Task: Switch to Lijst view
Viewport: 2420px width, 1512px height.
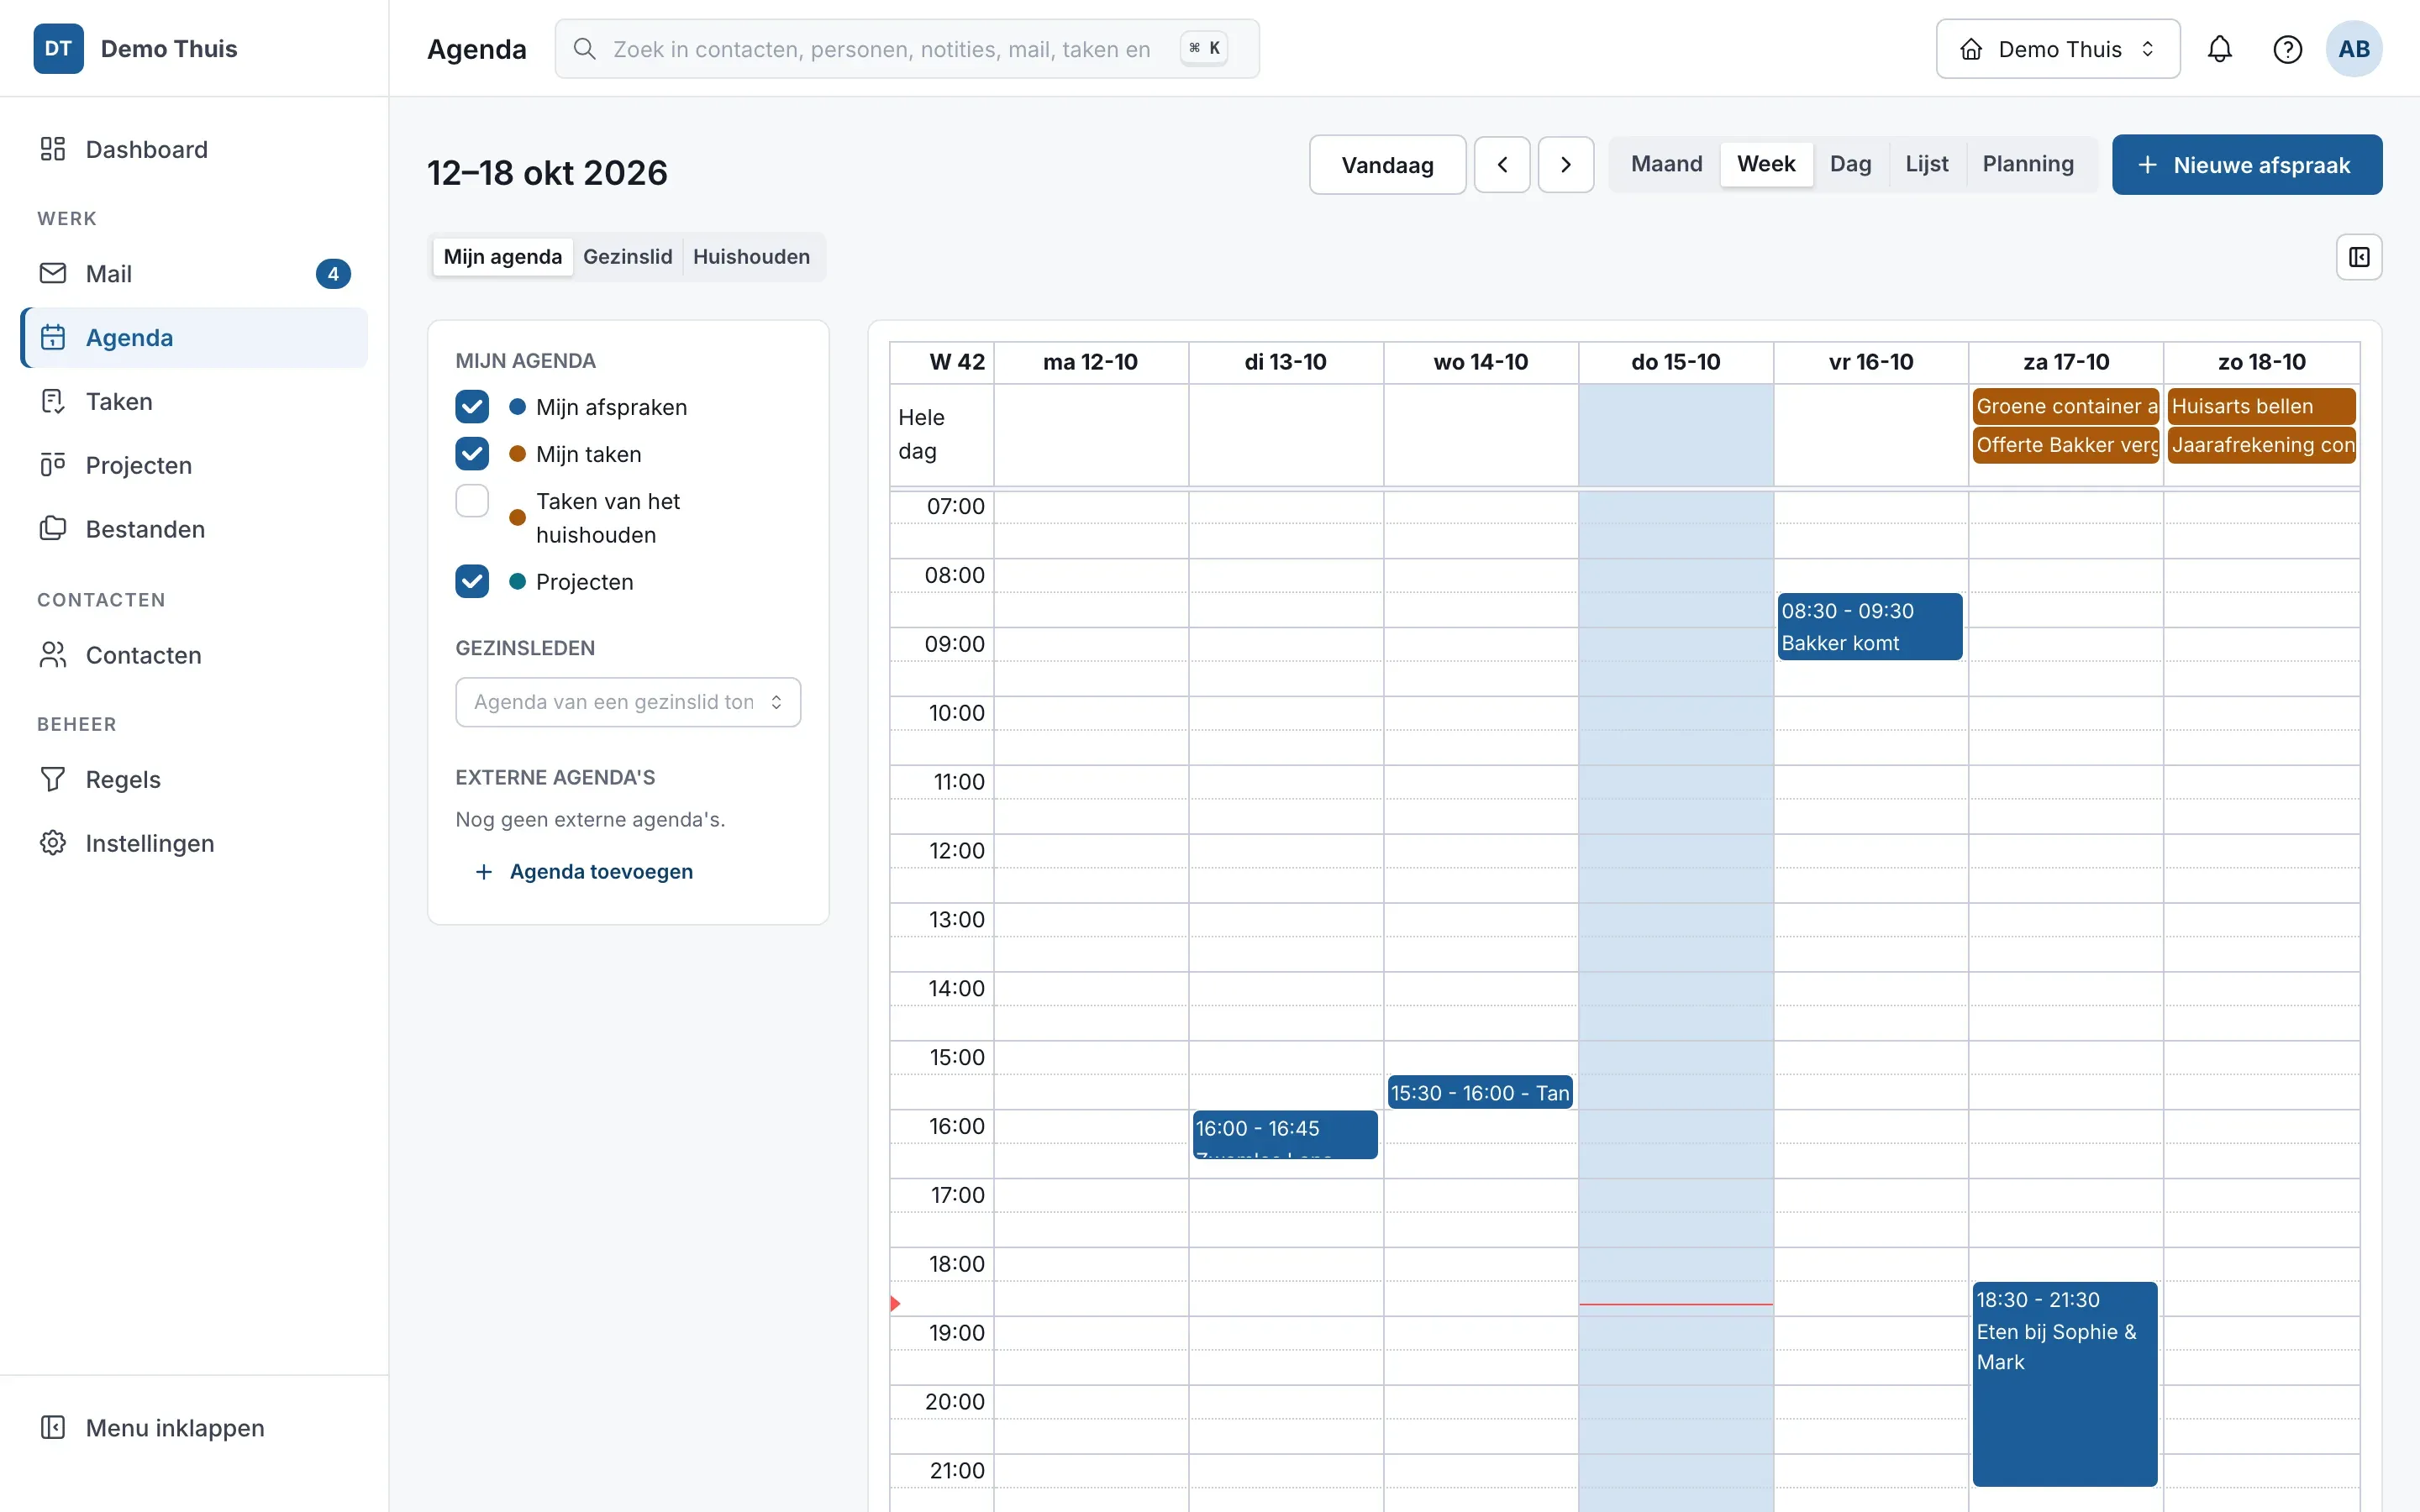Action: [1926, 164]
